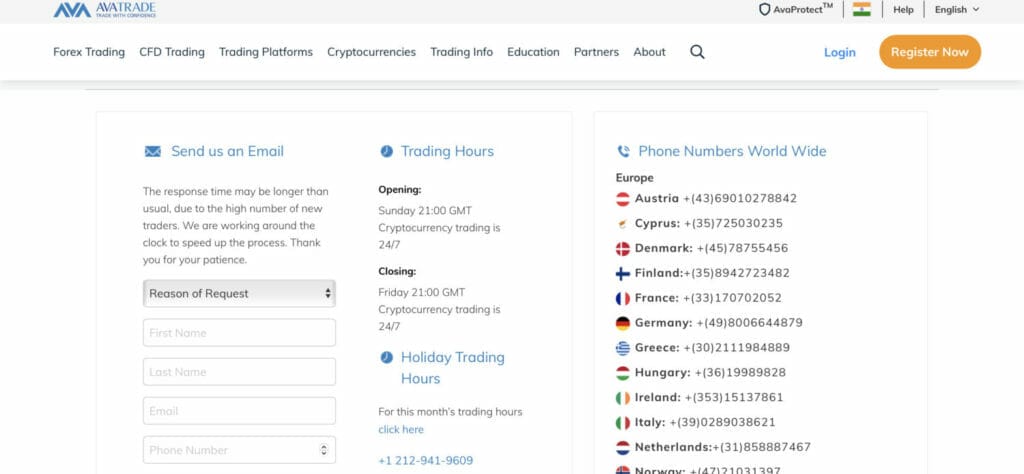Open the Cryptocurrencies menu
The image size is (1024, 474).
pos(372,52)
